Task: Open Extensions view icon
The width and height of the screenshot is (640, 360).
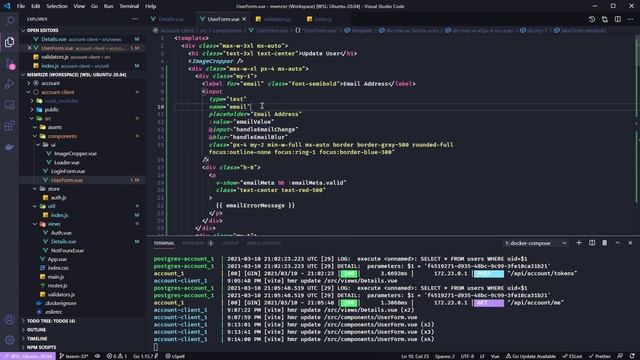Action: [x=9, y=126]
